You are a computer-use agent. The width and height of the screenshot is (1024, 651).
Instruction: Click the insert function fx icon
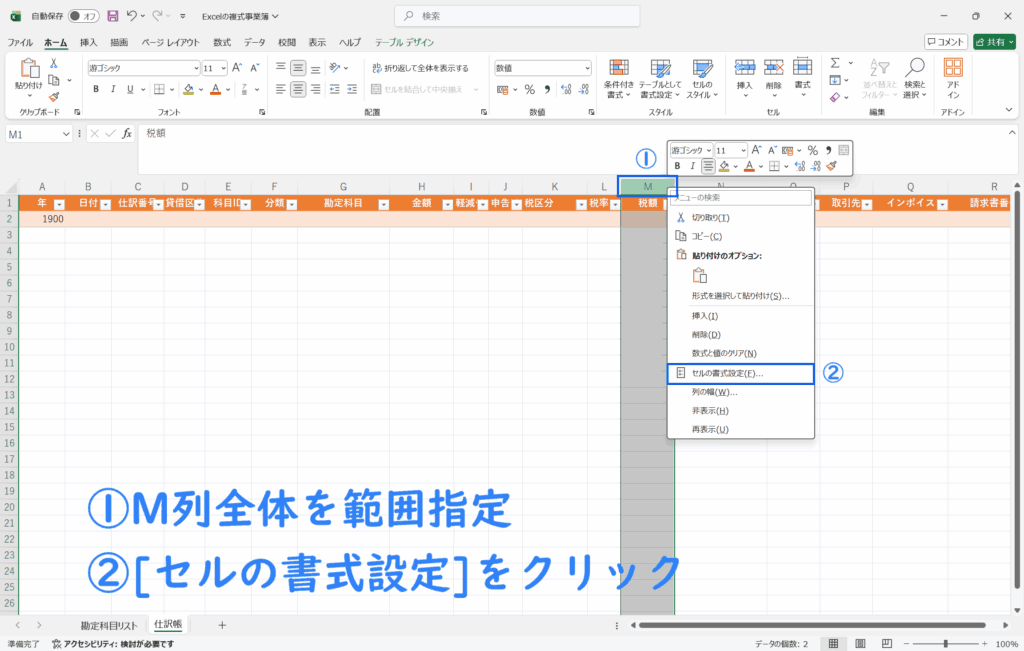point(127,133)
